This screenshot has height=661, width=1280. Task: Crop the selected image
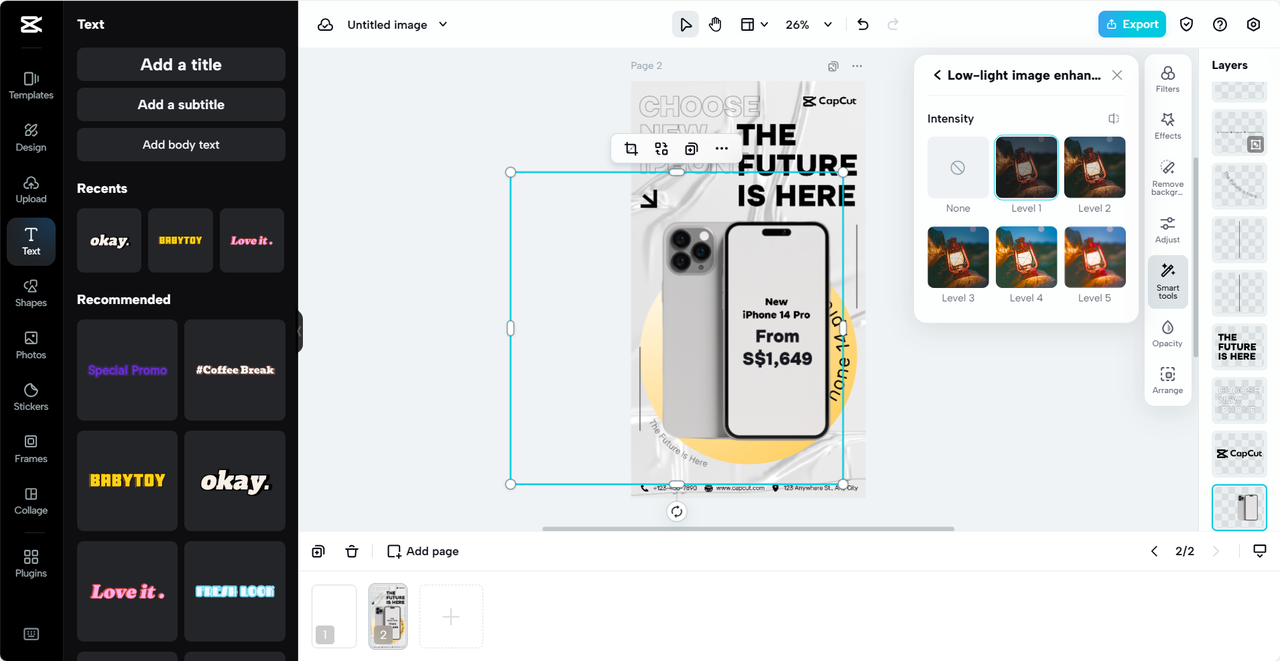631,149
